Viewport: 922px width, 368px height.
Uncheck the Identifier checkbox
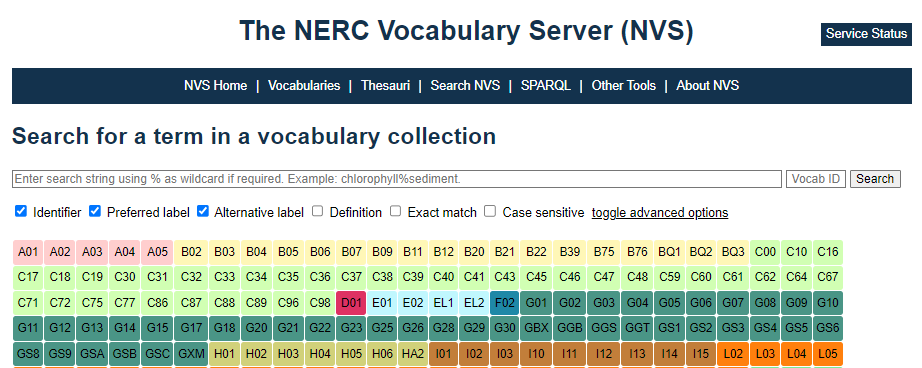pyautogui.click(x=21, y=211)
